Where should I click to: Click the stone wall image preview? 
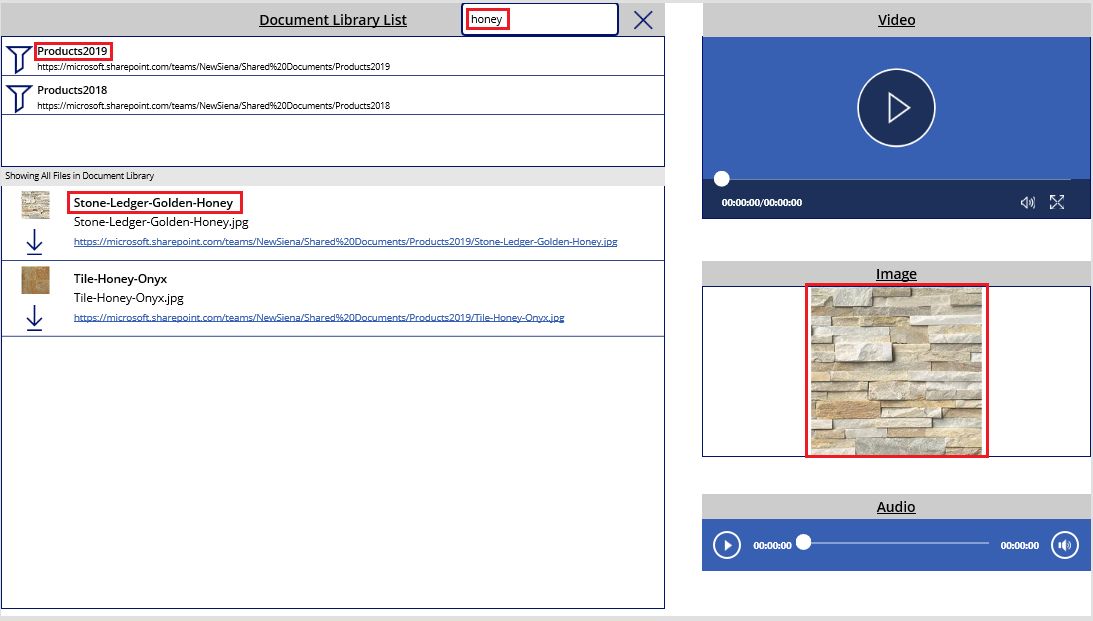point(896,371)
